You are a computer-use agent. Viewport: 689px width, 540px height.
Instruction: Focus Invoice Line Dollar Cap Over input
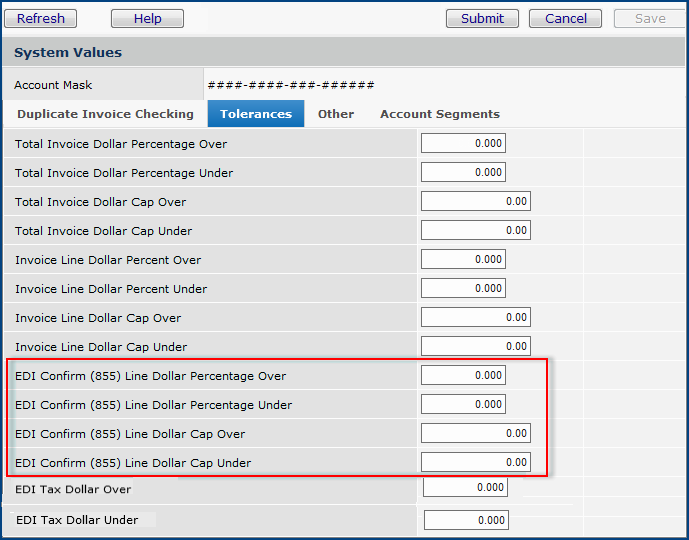475,318
